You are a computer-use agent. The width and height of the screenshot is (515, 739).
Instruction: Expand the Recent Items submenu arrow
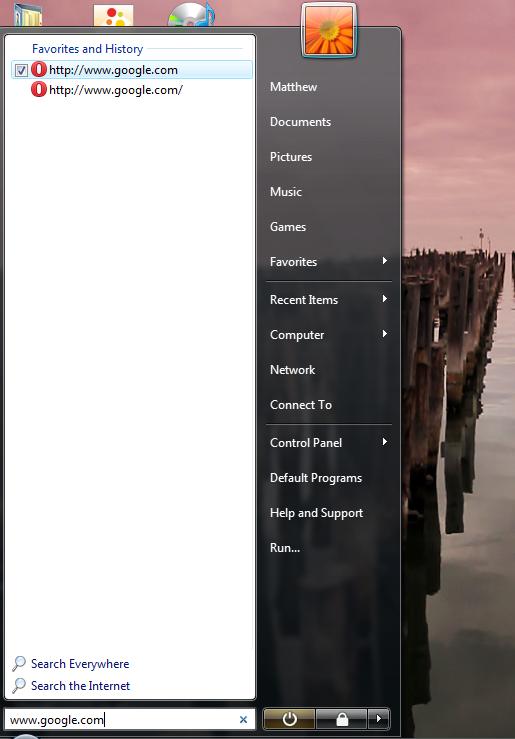coord(385,299)
